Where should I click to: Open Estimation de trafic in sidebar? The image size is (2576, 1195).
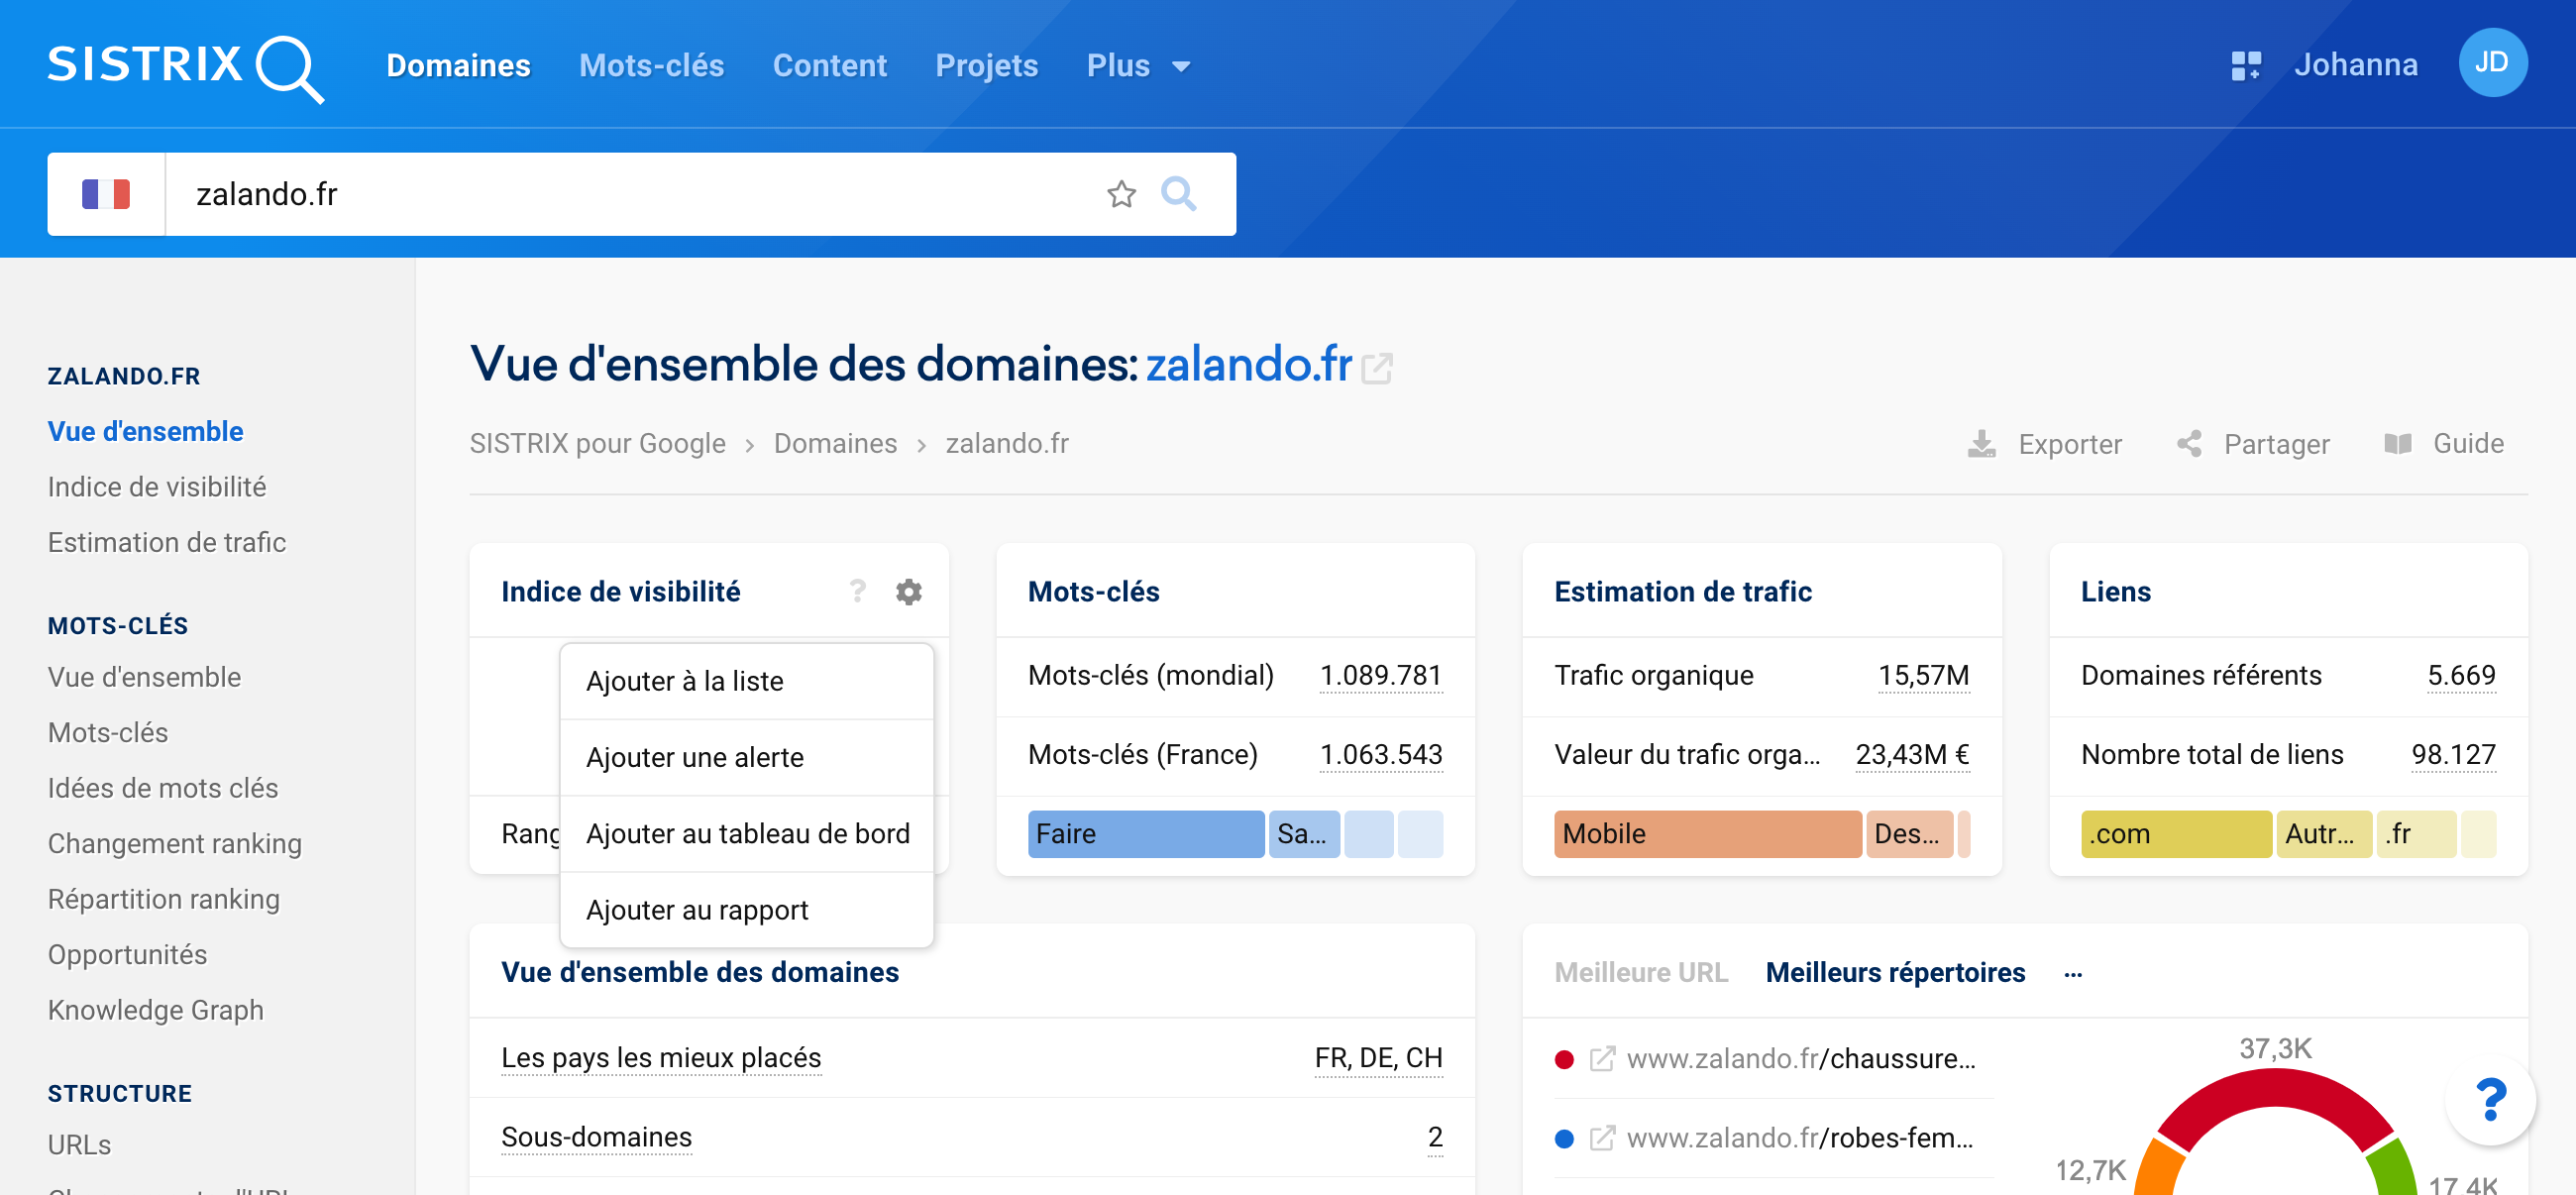coord(167,543)
